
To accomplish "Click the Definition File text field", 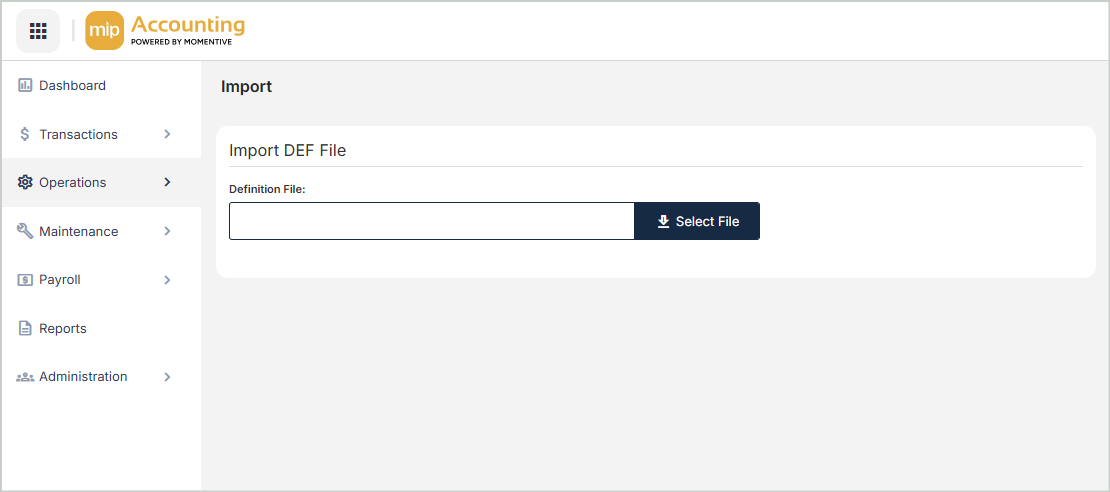I will (x=431, y=221).
